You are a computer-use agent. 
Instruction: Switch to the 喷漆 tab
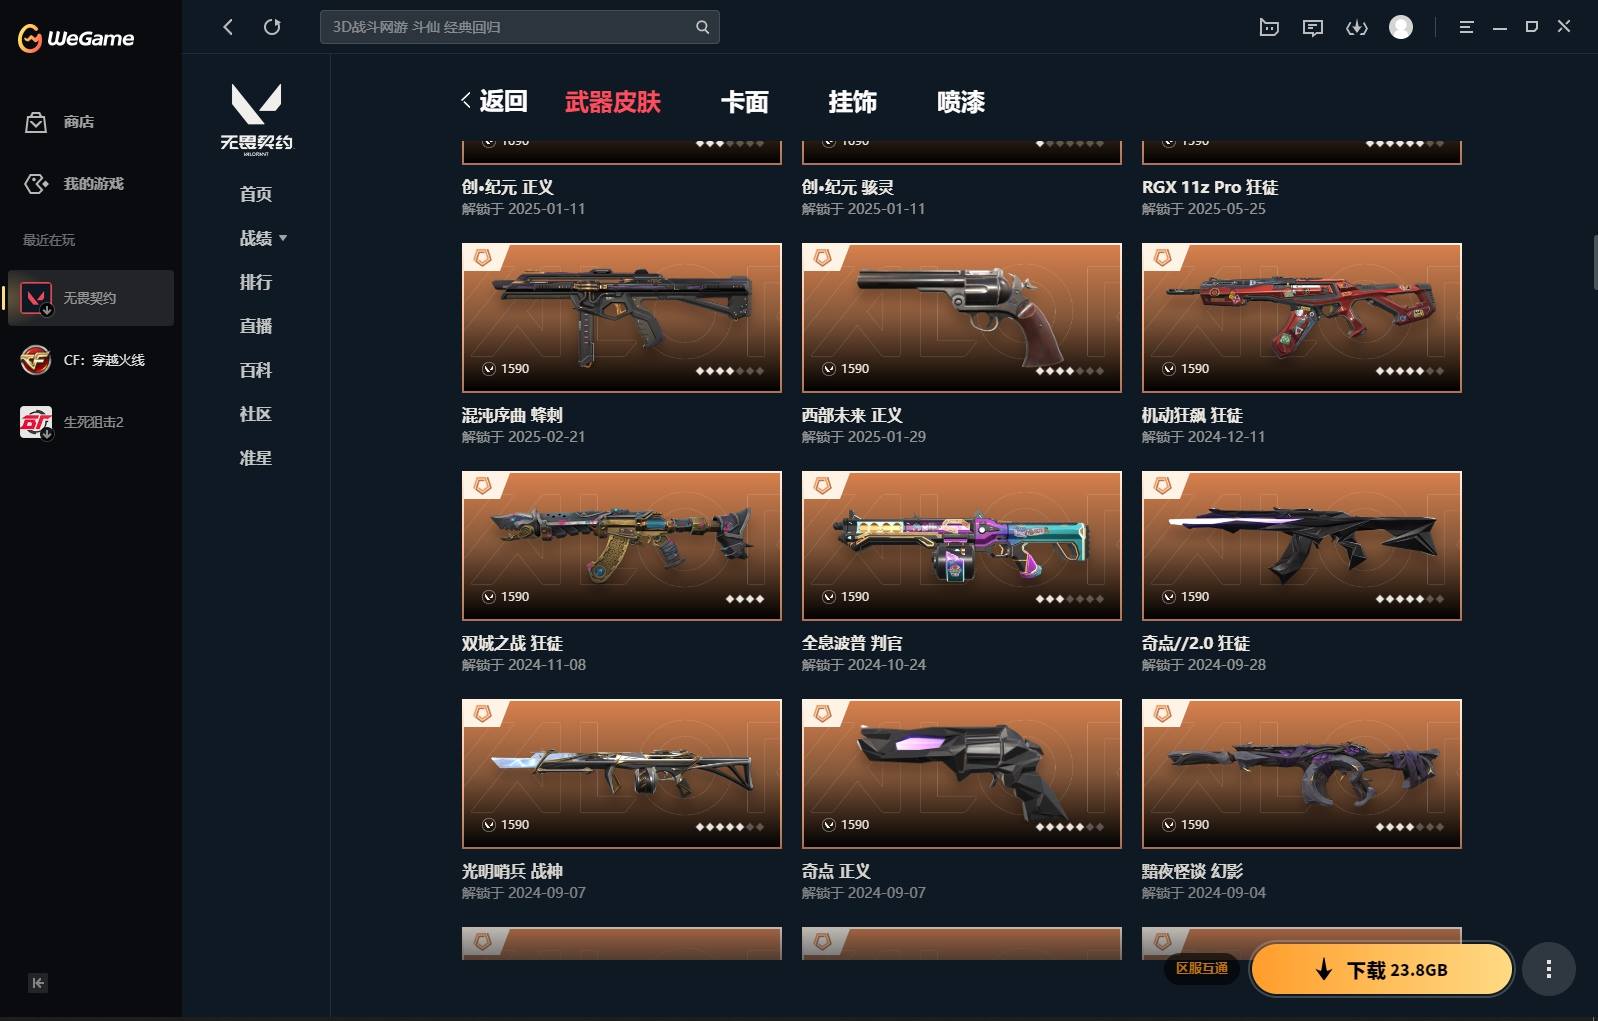(x=961, y=102)
